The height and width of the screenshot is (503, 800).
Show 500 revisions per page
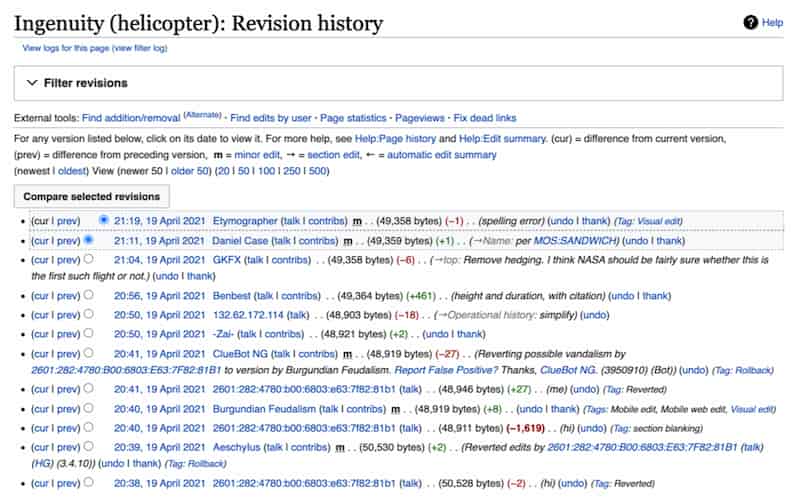[x=317, y=171]
